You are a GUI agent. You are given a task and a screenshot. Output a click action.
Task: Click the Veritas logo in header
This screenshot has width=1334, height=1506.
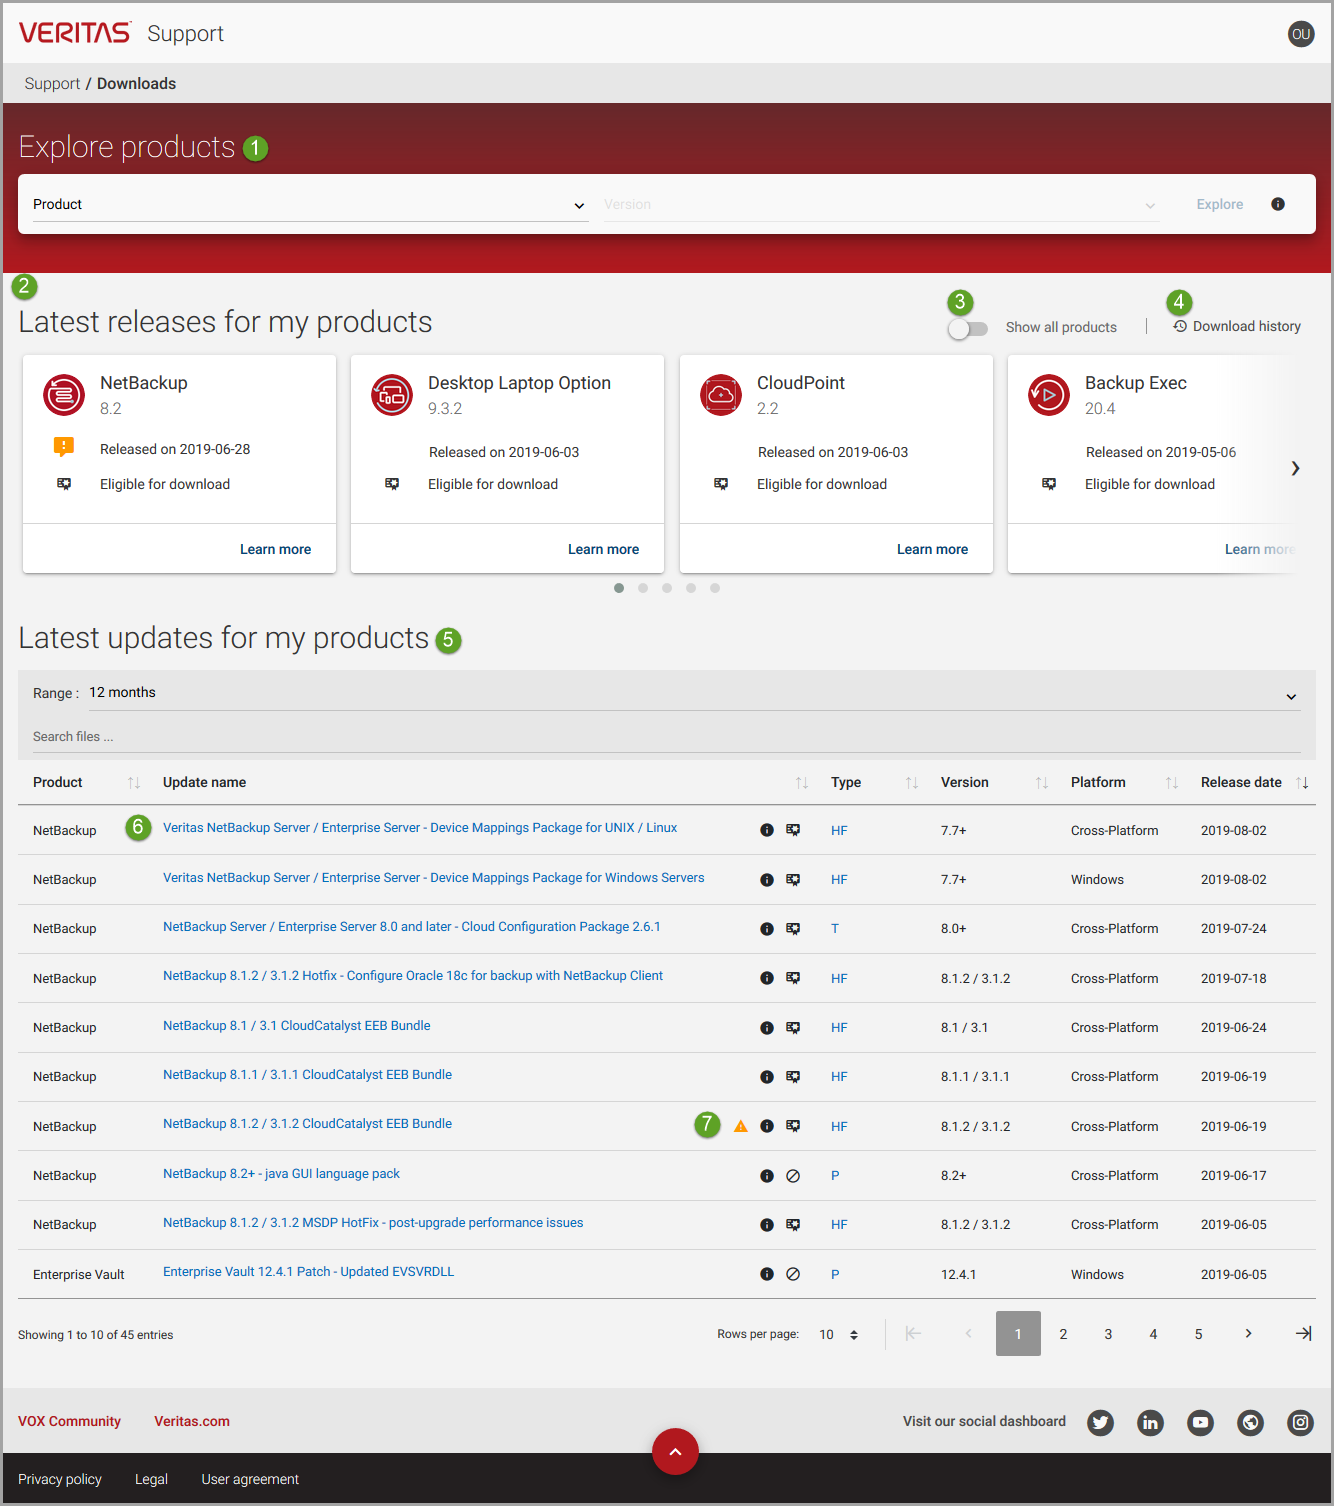[74, 33]
